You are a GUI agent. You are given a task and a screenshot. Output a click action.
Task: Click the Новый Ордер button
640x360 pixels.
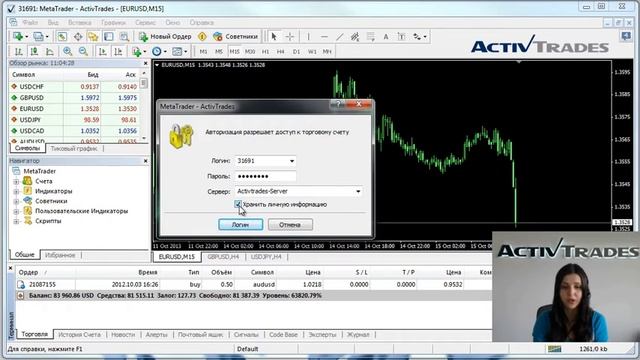(x=165, y=37)
